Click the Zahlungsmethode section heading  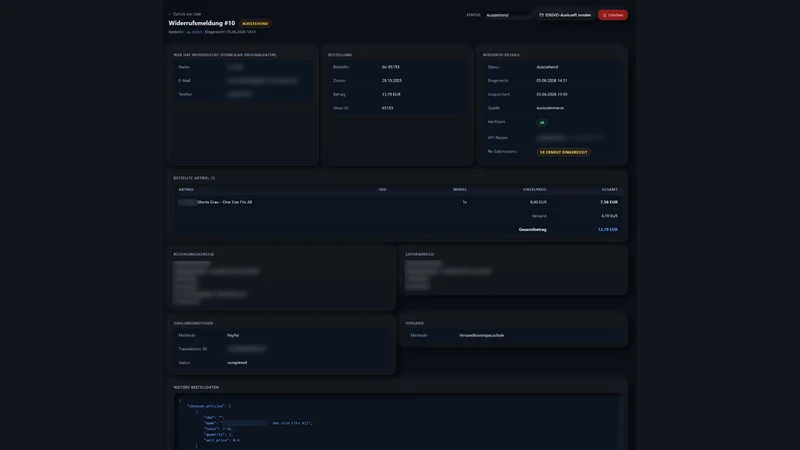click(193, 323)
